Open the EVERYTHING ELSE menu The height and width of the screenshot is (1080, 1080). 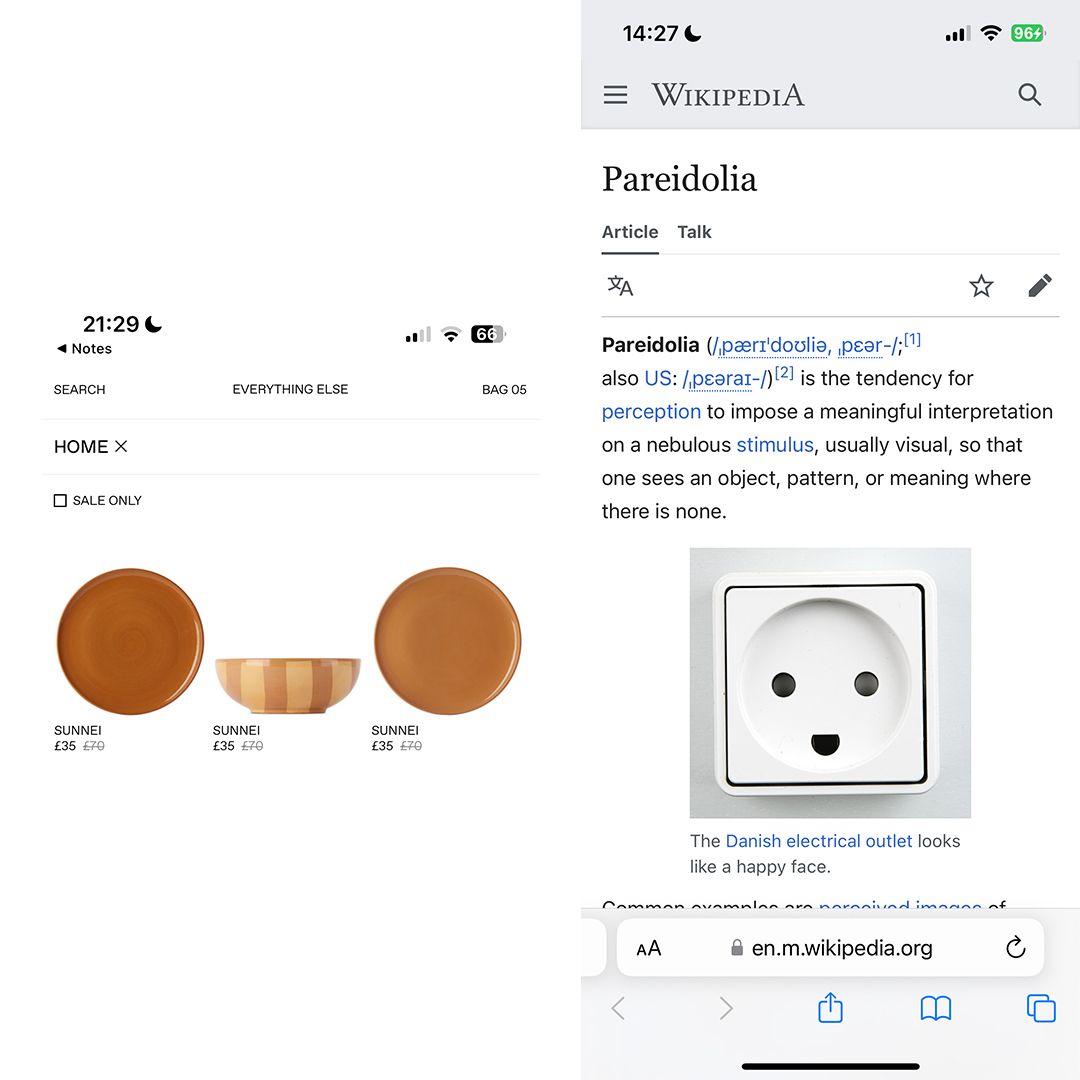point(290,389)
